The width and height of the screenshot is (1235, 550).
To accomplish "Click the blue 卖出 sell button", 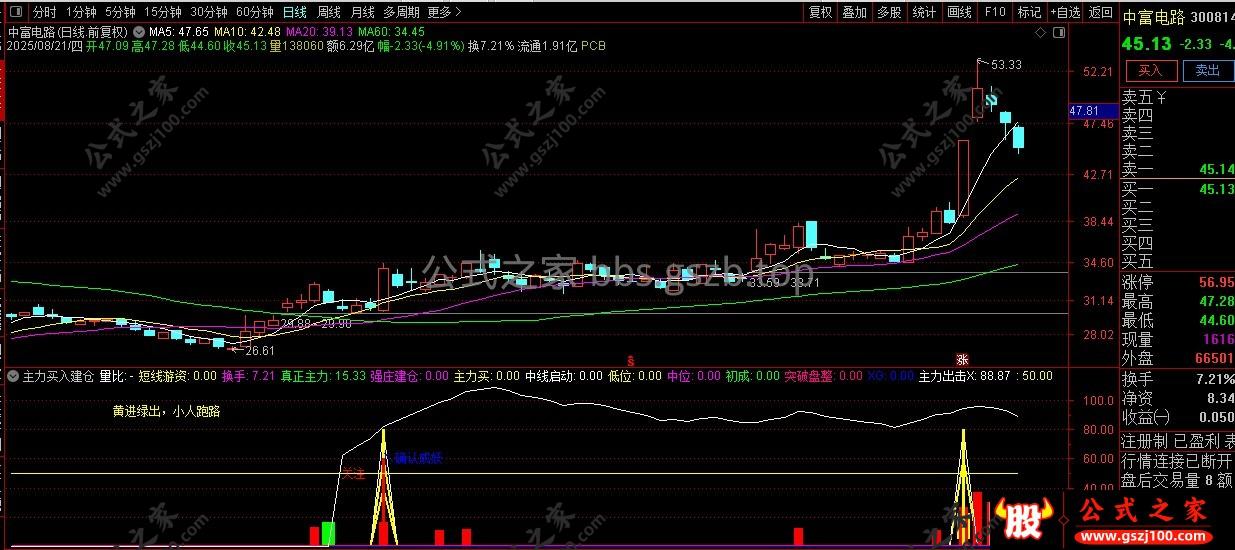I will pos(1208,70).
